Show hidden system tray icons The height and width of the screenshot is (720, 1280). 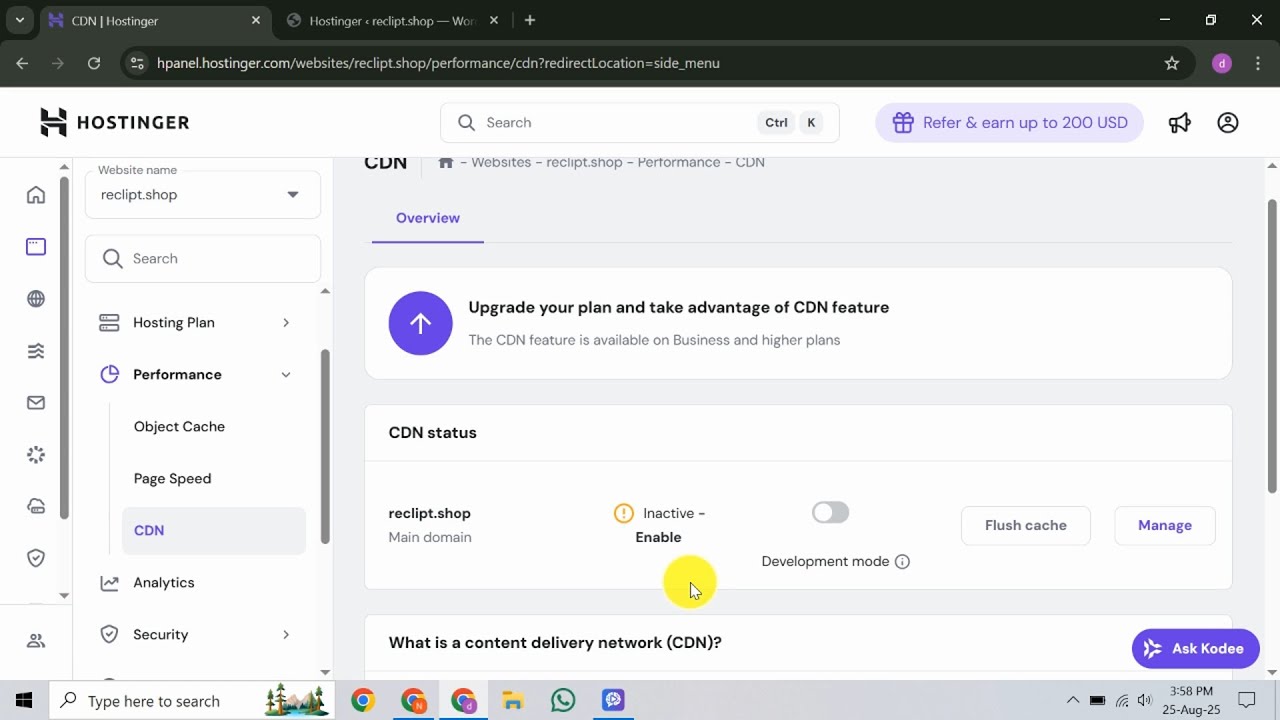pos(1073,700)
